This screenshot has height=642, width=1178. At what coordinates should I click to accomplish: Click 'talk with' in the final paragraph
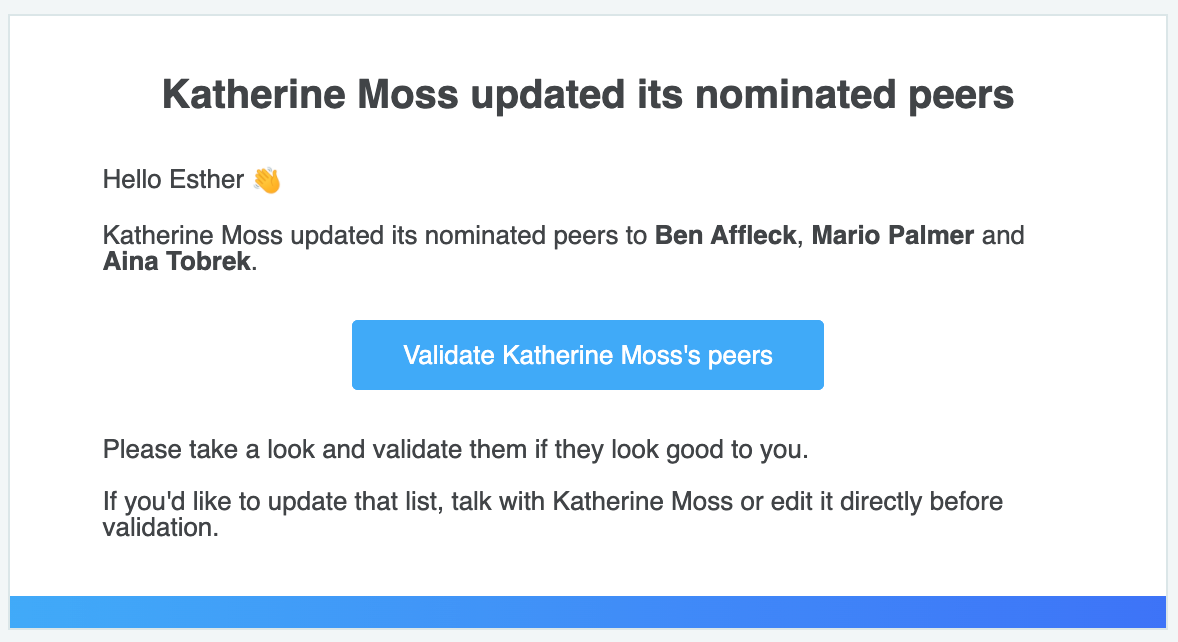pos(498,501)
